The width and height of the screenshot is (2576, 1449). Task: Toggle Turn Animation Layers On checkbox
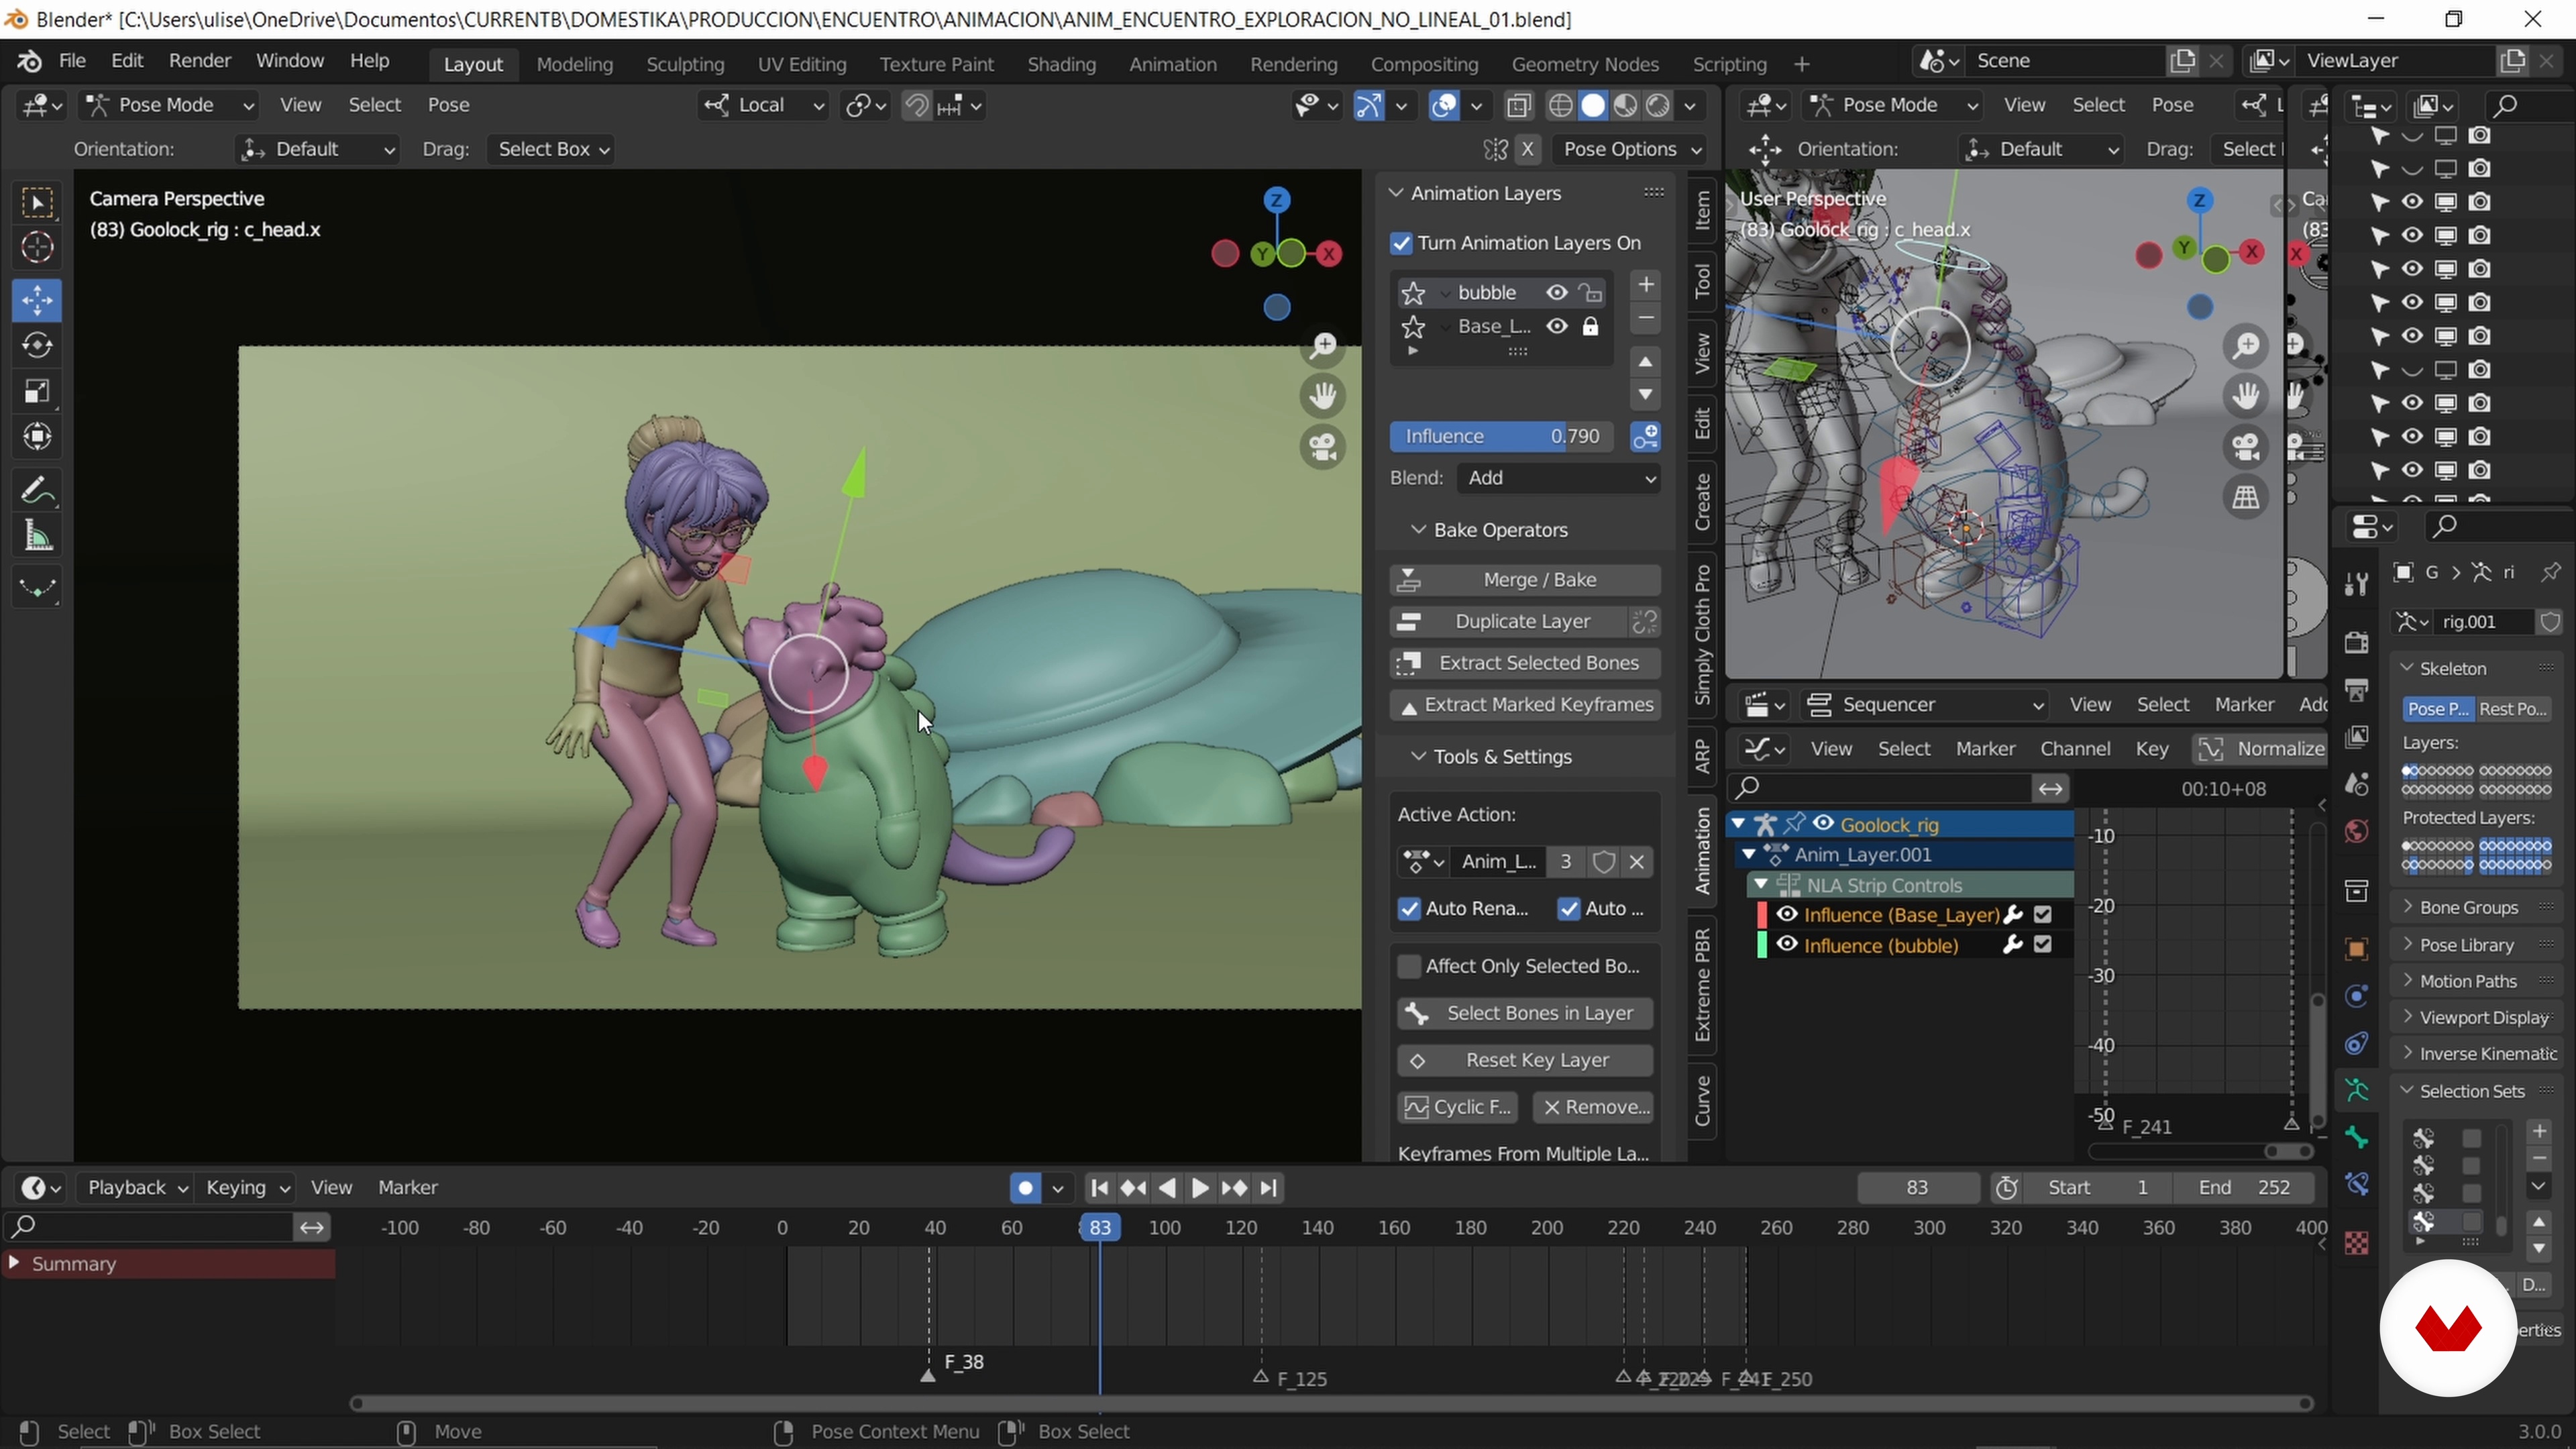coord(1401,243)
